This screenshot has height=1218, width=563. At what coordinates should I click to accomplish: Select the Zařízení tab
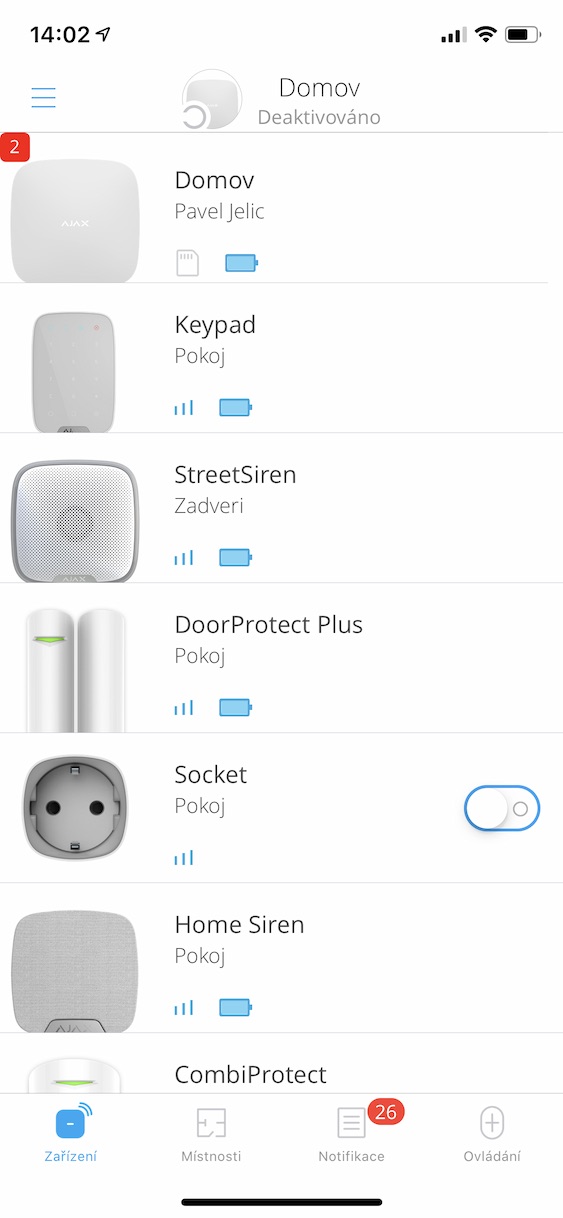click(x=71, y=1135)
